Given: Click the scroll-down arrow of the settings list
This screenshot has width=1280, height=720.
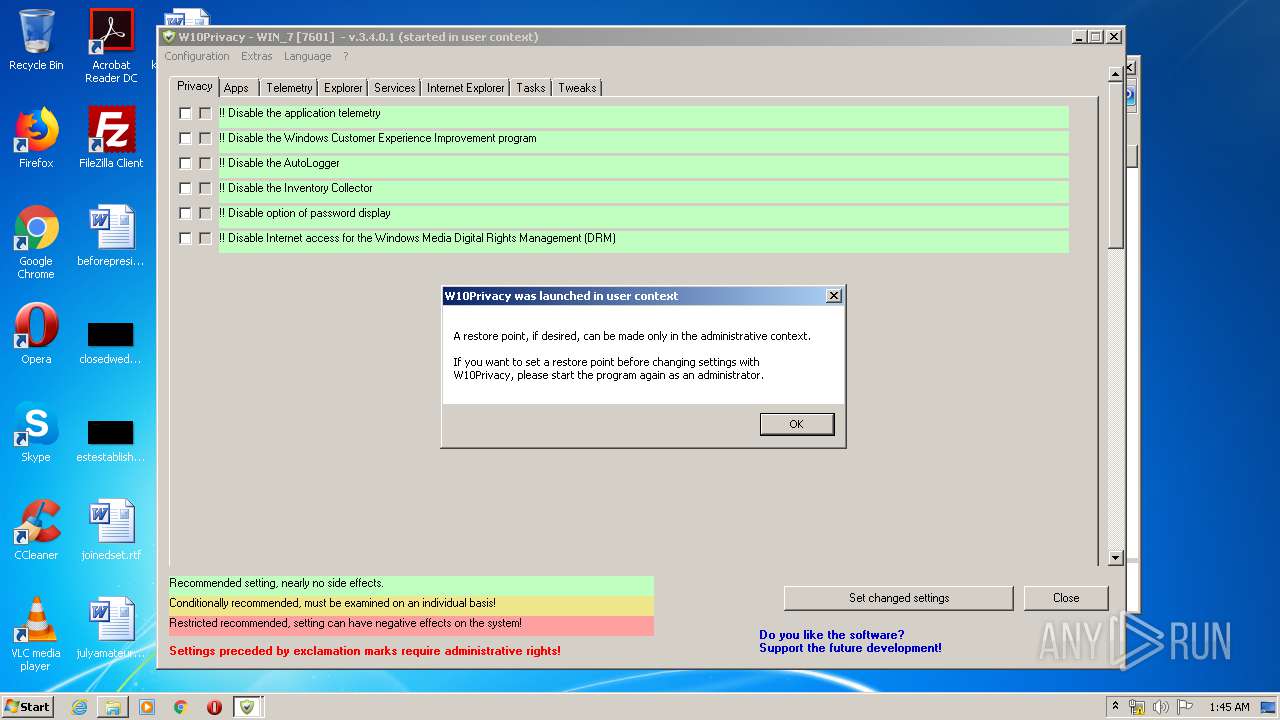Looking at the screenshot, I should pyautogui.click(x=1116, y=558).
